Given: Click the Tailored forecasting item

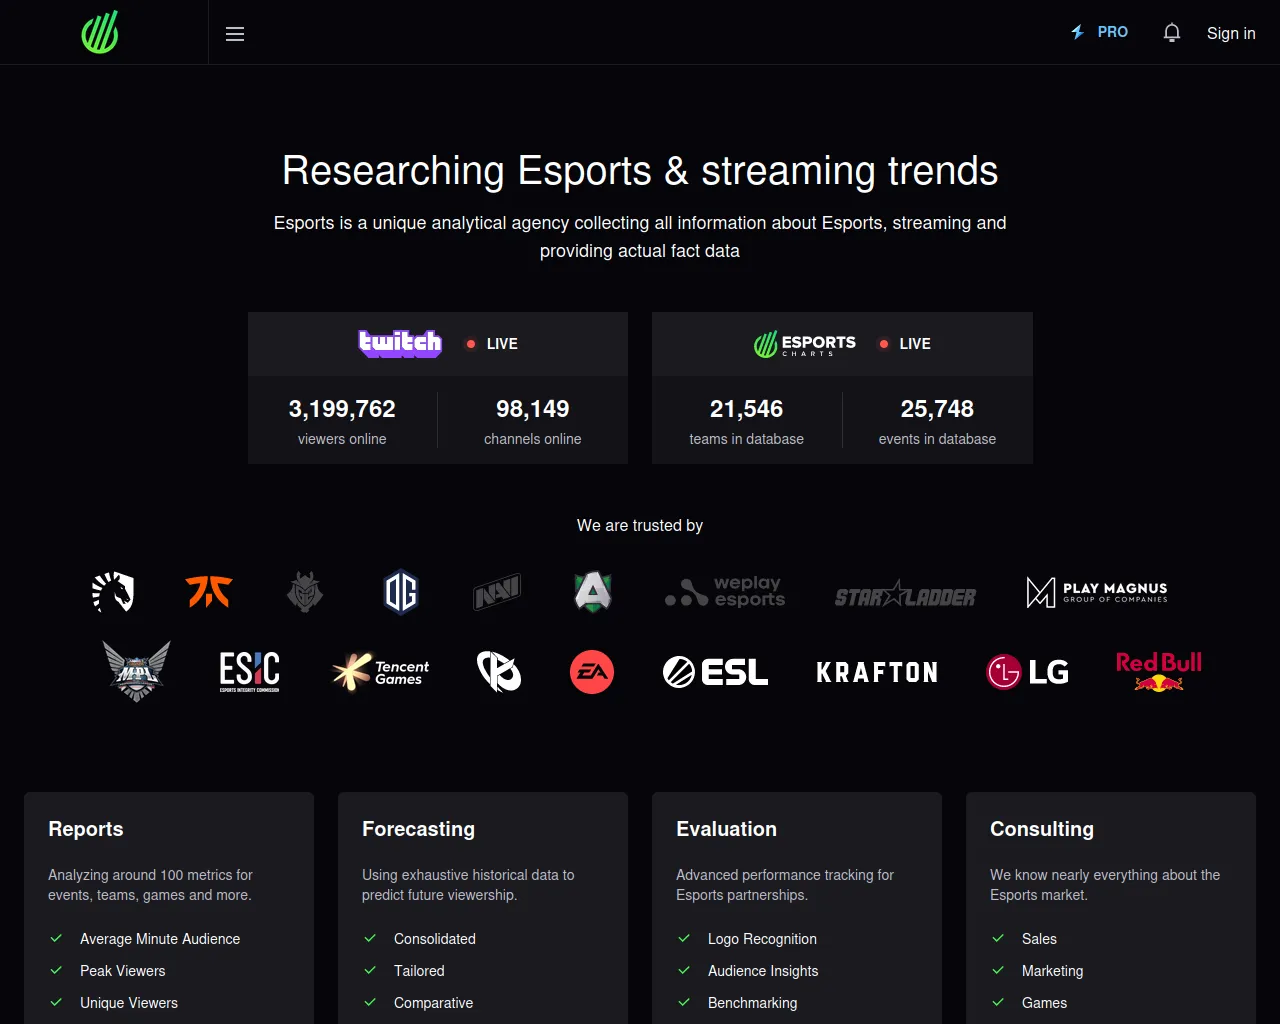Looking at the screenshot, I should click(419, 971).
